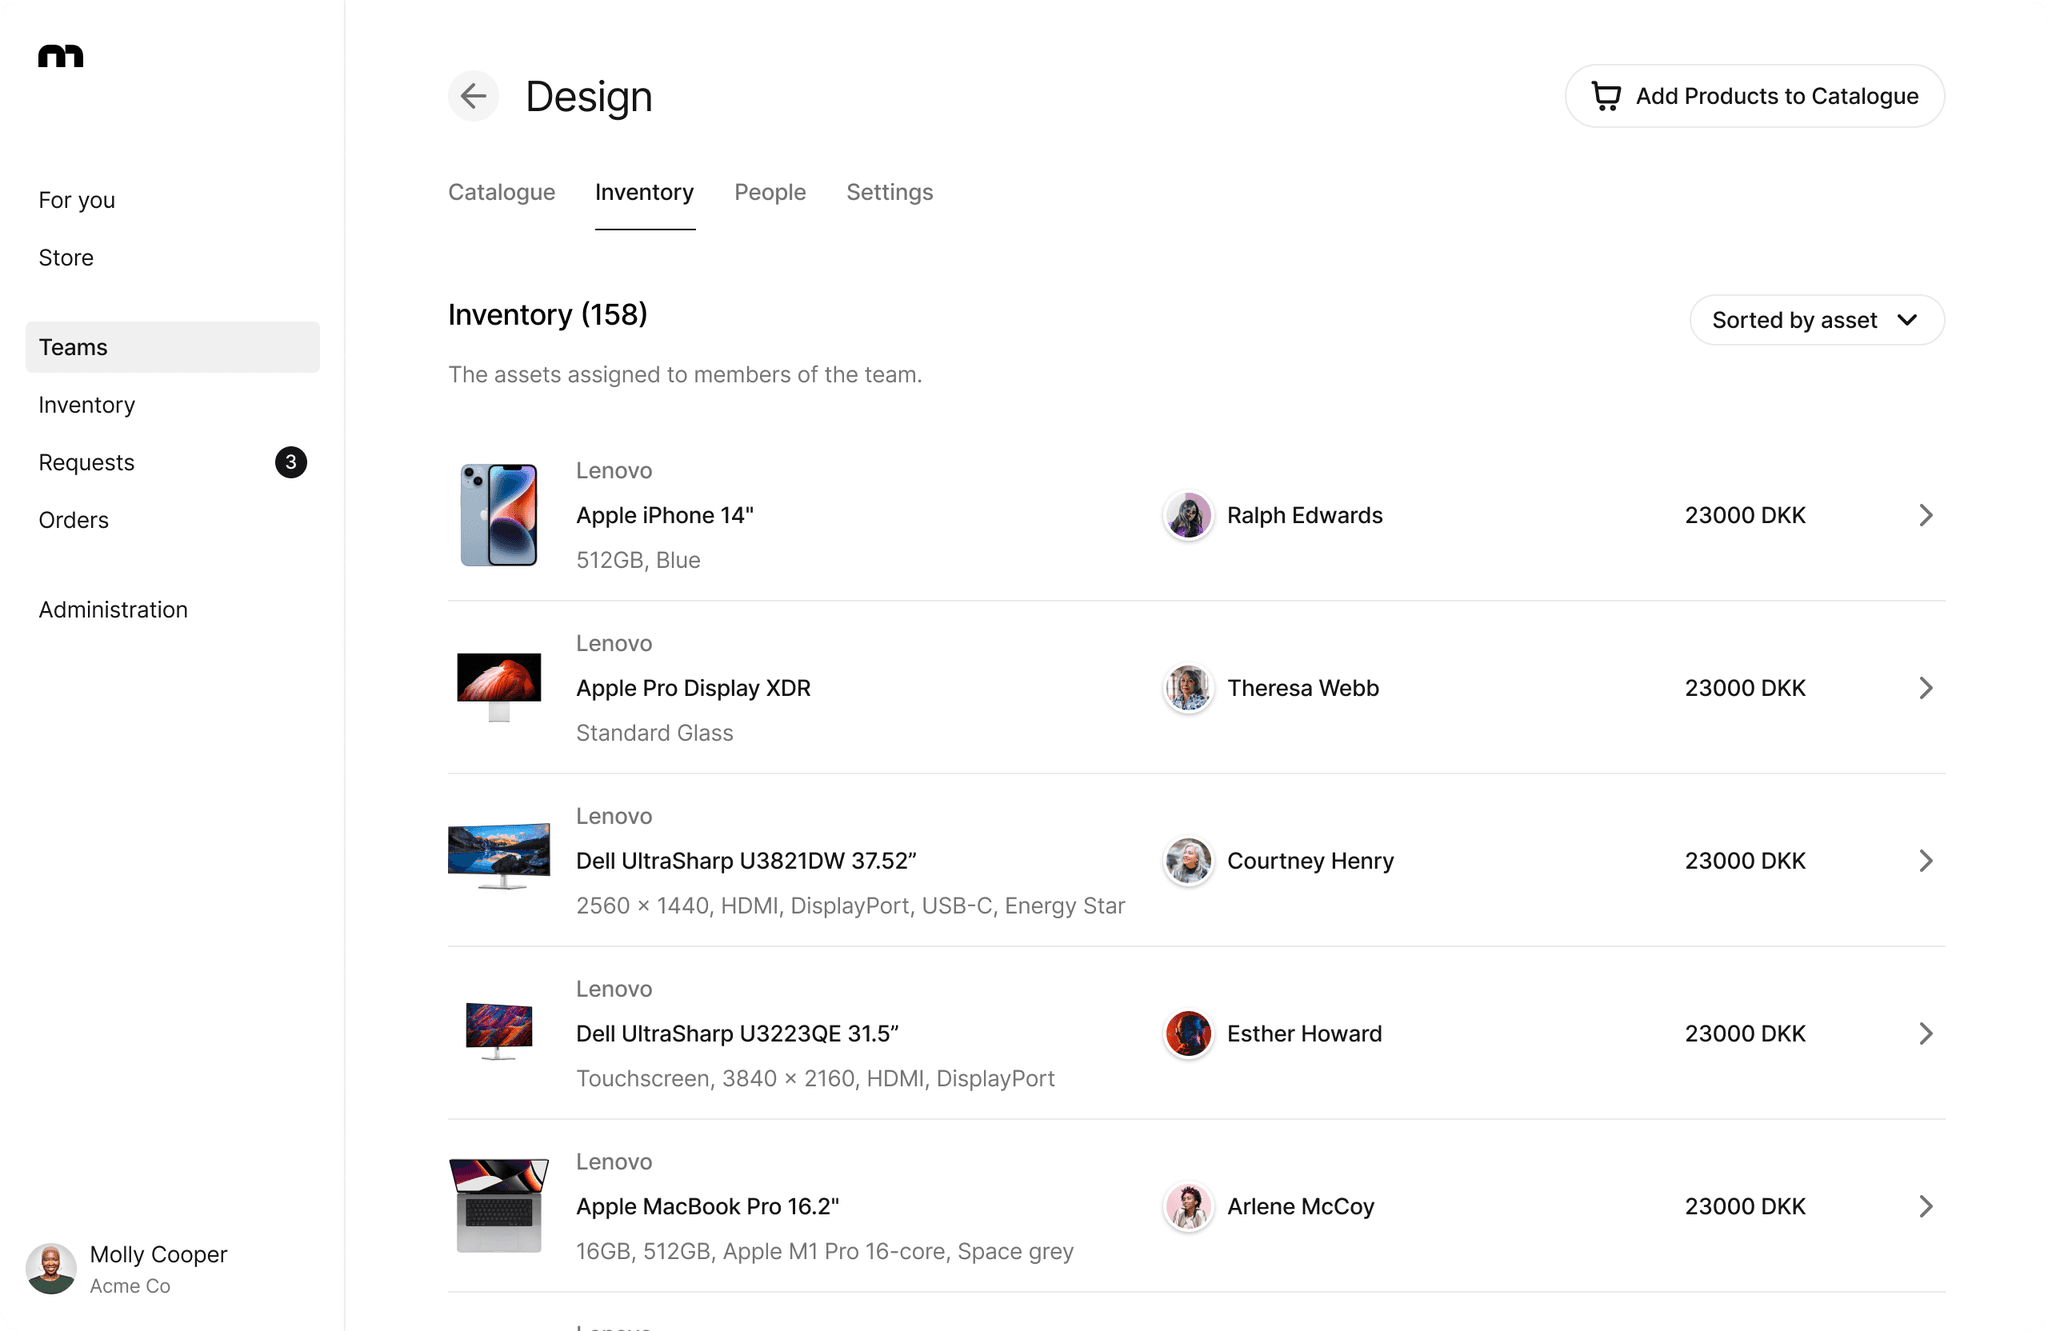Screen dimensions: 2048x1331
Task: Switch to the People tab
Action: [769, 192]
